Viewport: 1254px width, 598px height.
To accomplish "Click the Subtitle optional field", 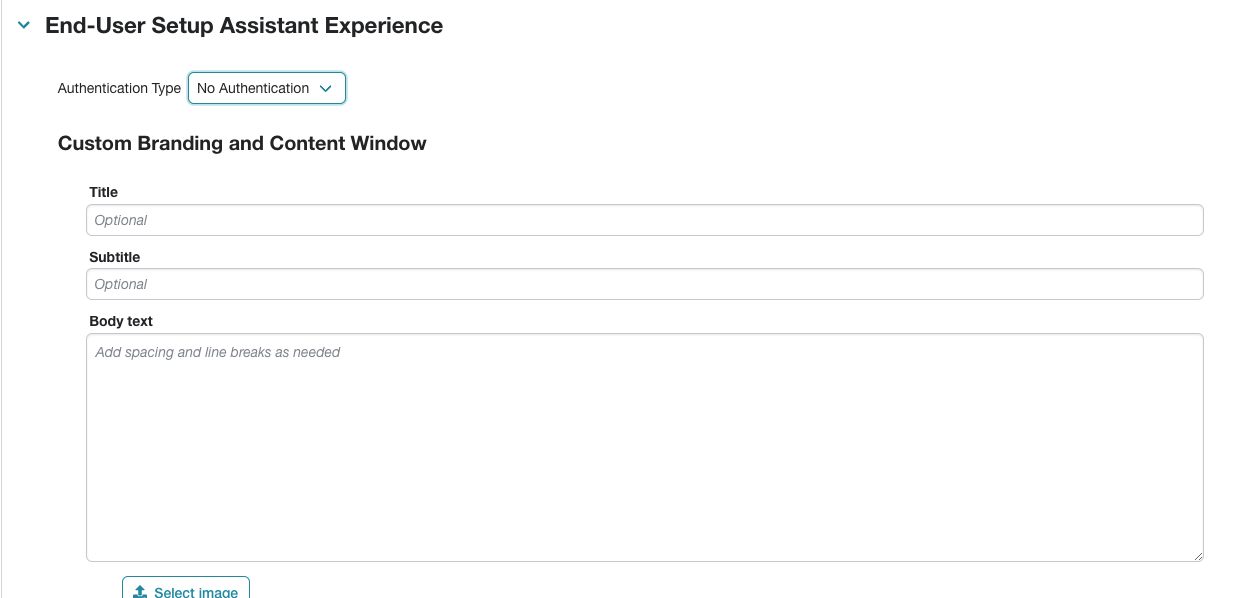I will pos(645,284).
